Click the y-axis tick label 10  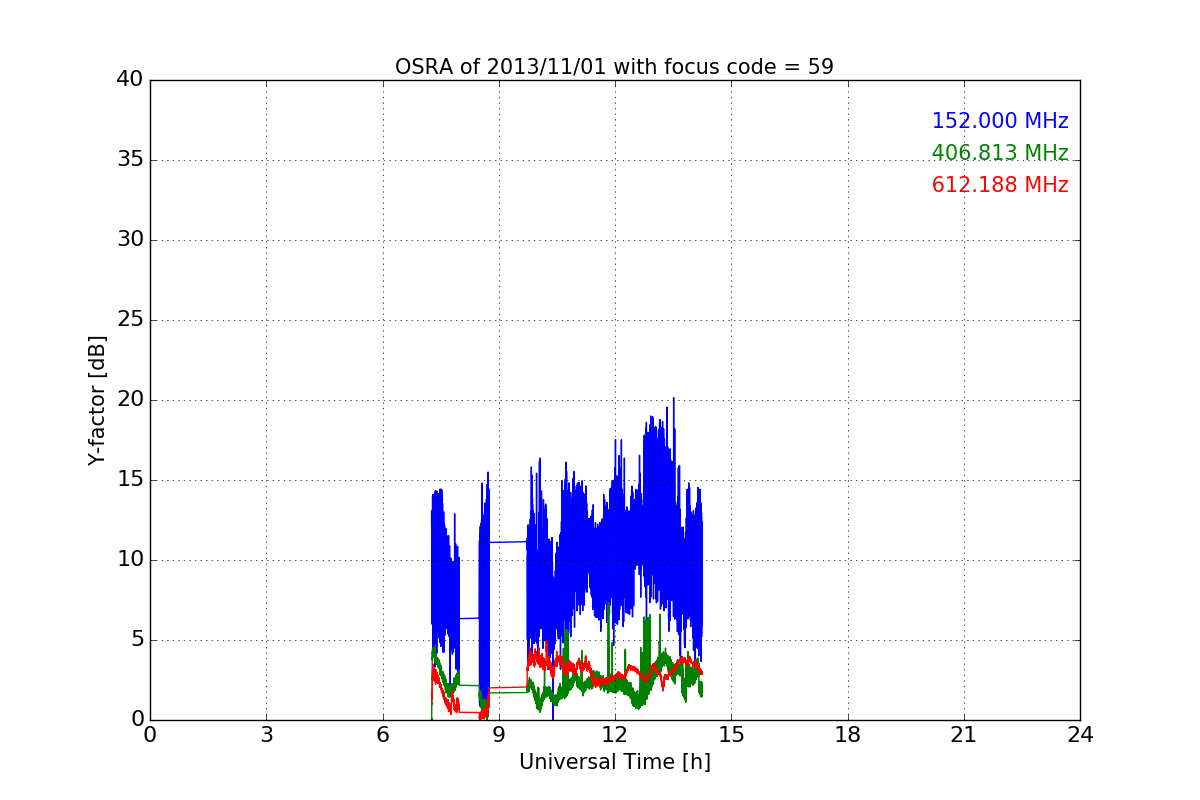coord(130,560)
